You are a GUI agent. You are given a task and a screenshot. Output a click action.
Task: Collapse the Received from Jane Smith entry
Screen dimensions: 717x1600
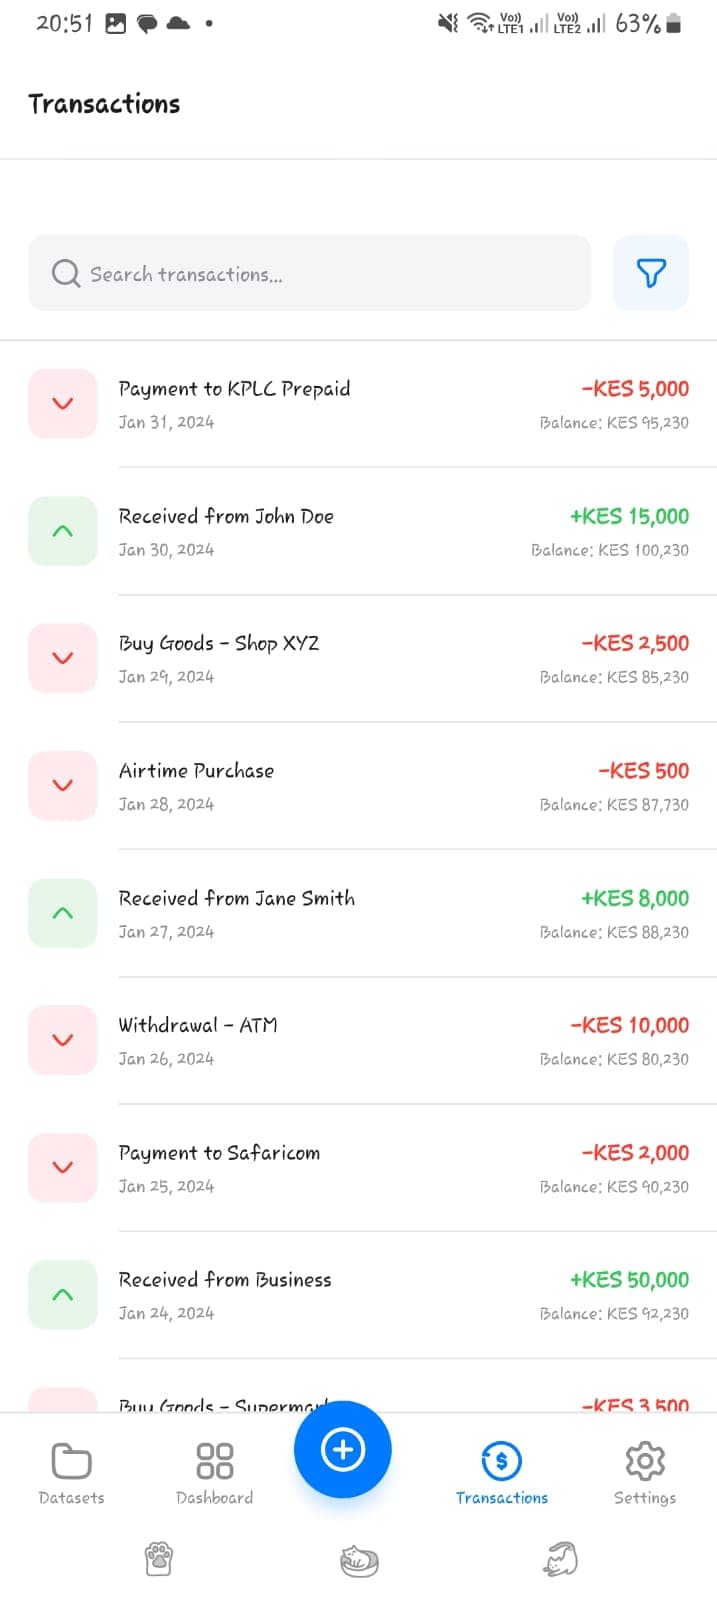coord(62,912)
